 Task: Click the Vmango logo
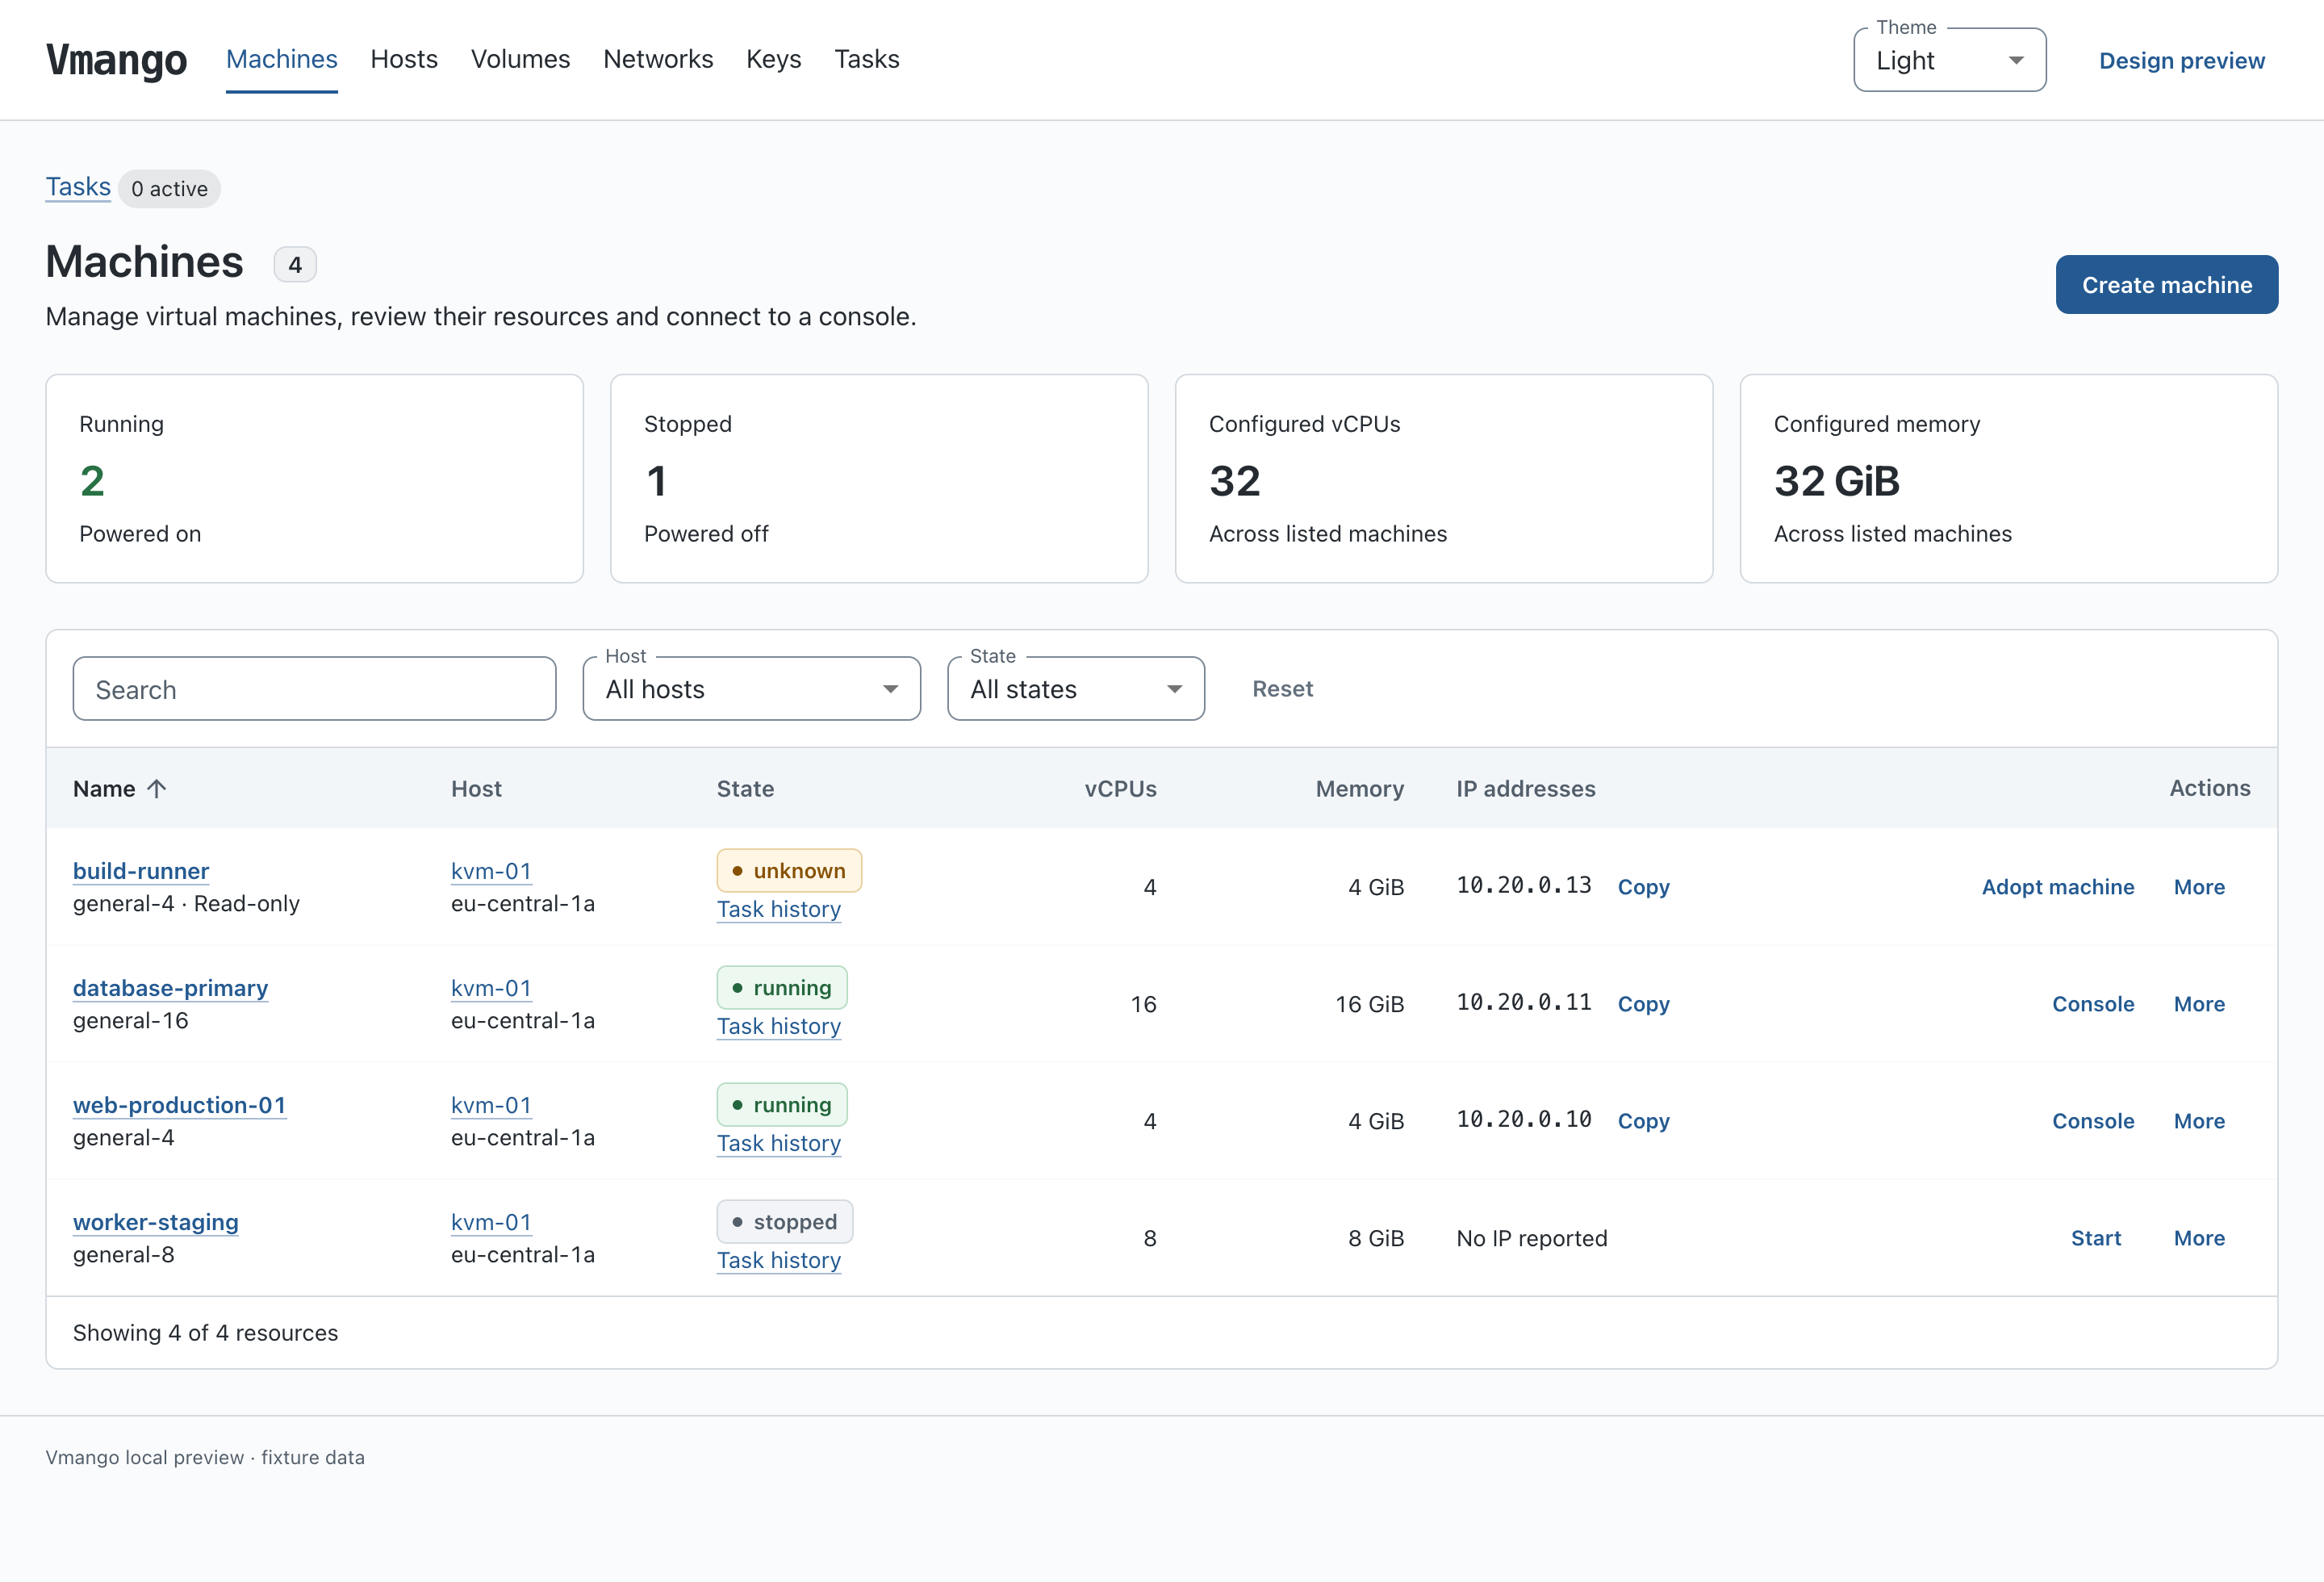pyautogui.click(x=116, y=60)
